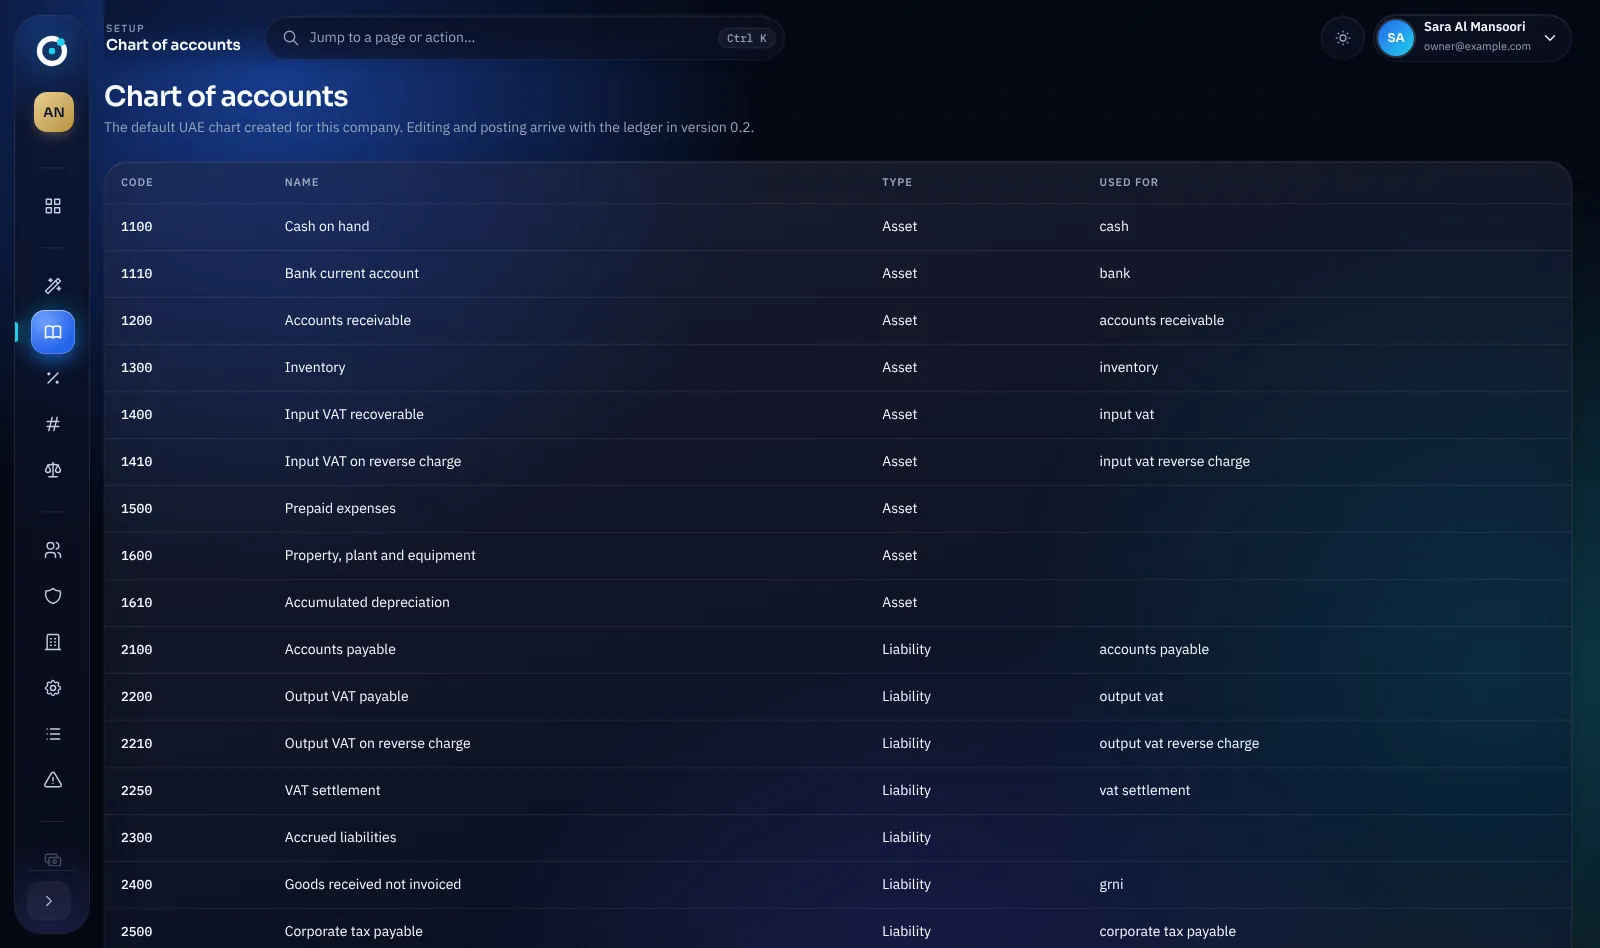This screenshot has width=1600, height=948.
Task: Select the Accounts payable account name
Action: click(340, 650)
